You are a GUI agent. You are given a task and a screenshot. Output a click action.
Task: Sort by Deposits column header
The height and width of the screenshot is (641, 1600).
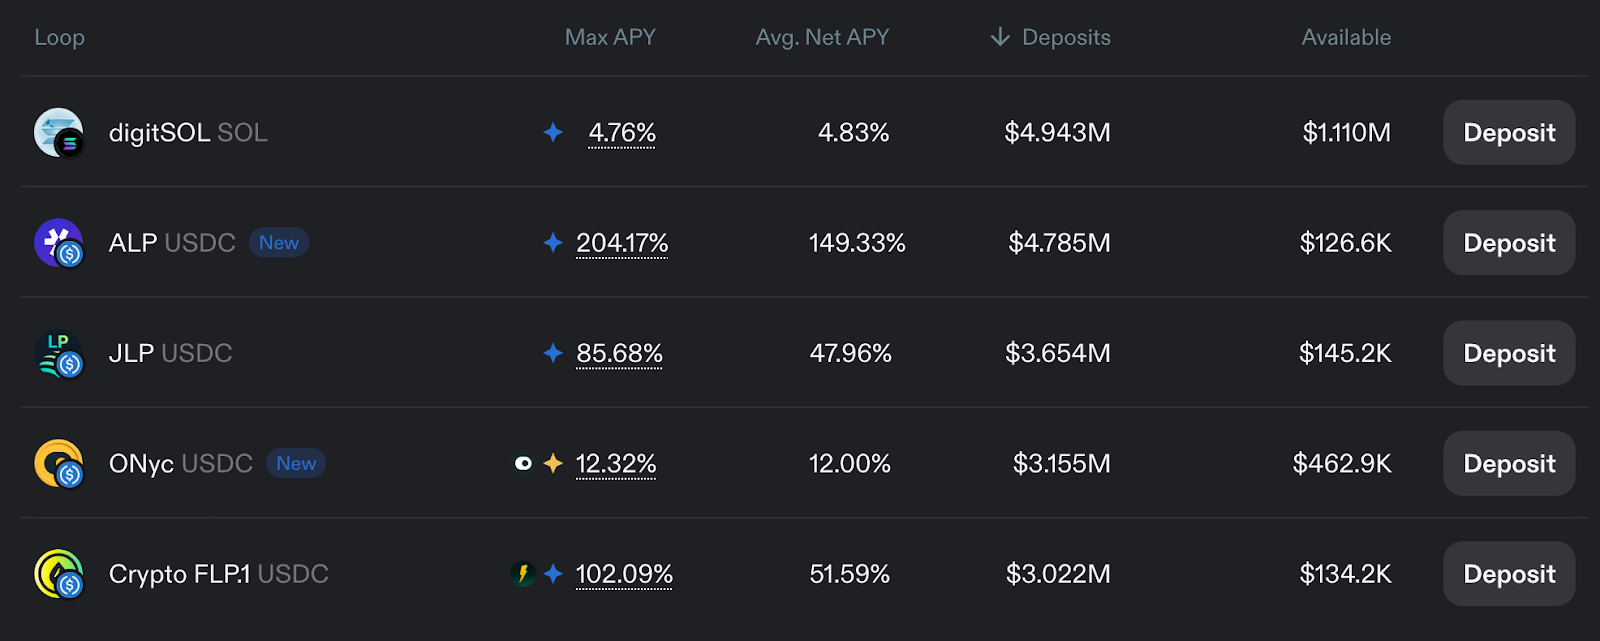pos(1050,37)
